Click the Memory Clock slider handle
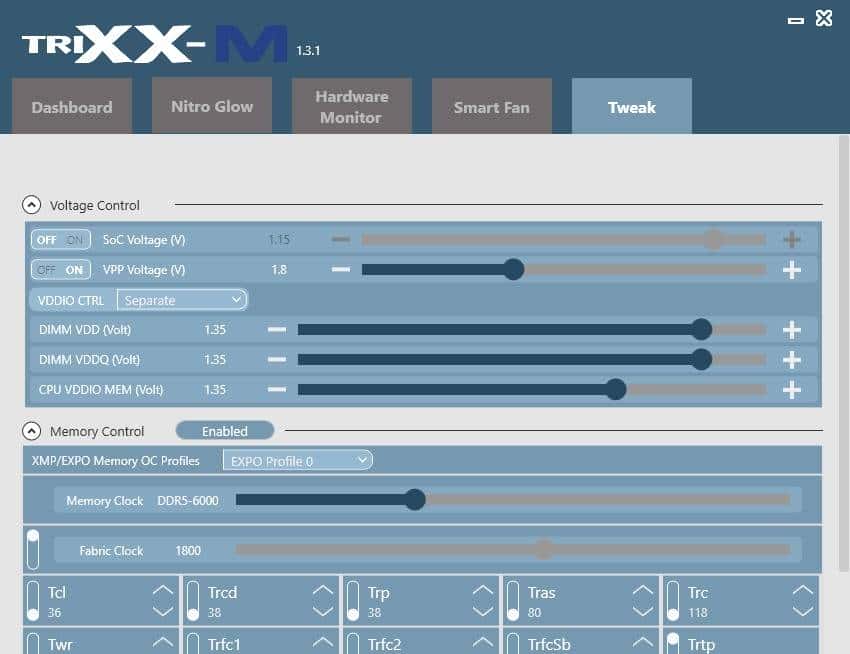The height and width of the screenshot is (654, 850). tap(415, 499)
